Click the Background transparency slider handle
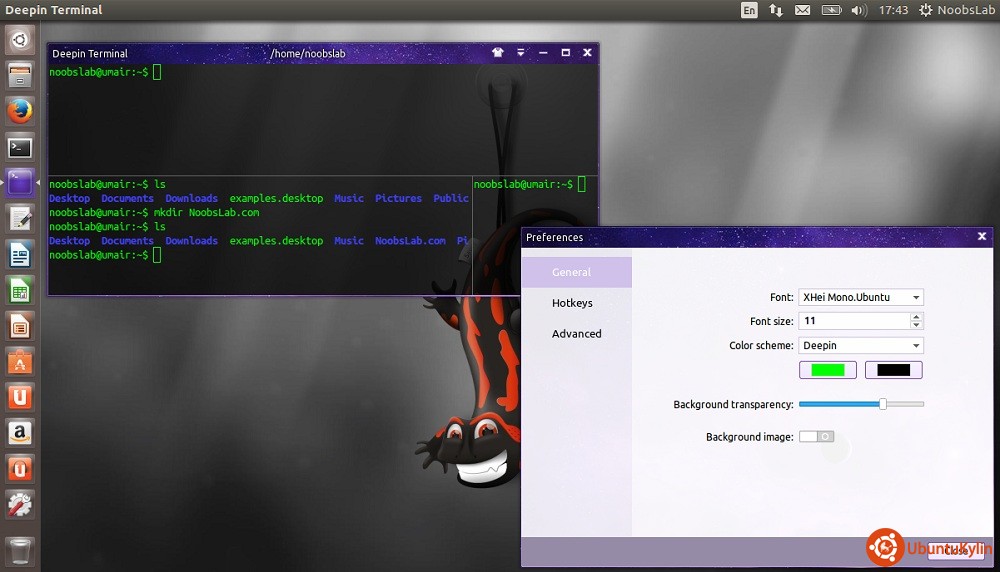The width and height of the screenshot is (1000, 572). [x=882, y=404]
